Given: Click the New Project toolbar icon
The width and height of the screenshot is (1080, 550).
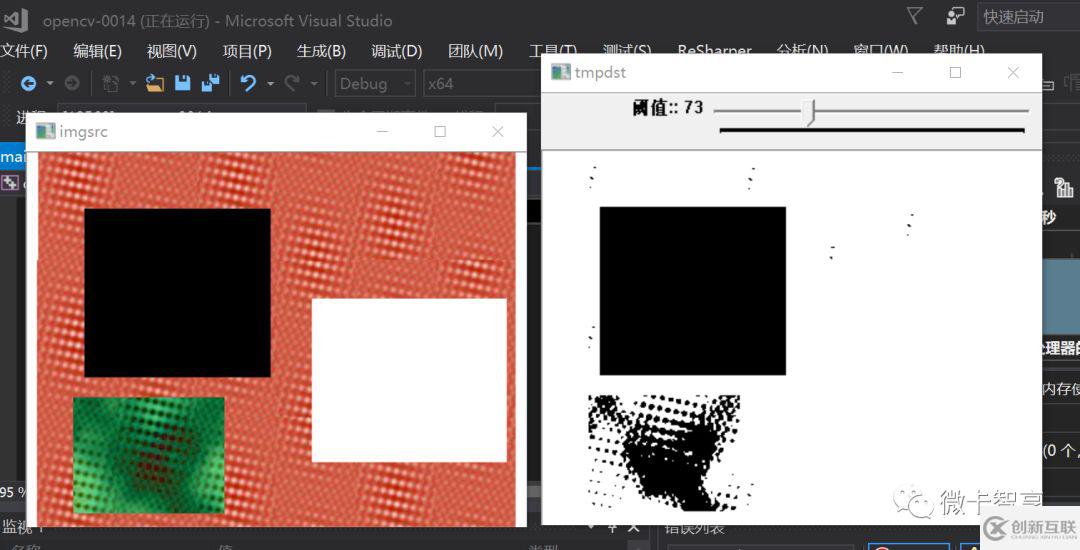Looking at the screenshot, I should click(x=111, y=83).
